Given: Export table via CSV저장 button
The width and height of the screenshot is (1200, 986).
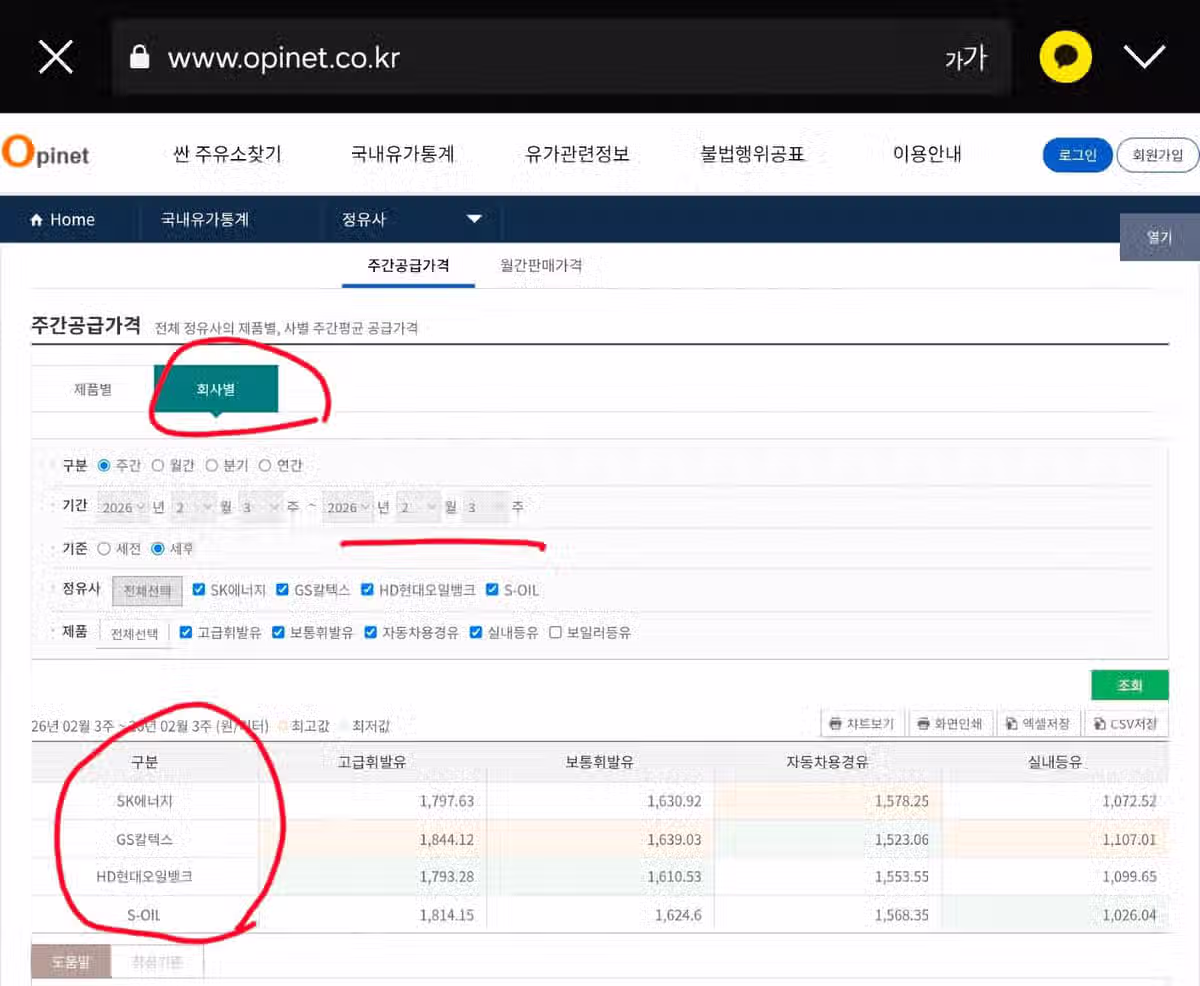Looking at the screenshot, I should [1125, 723].
